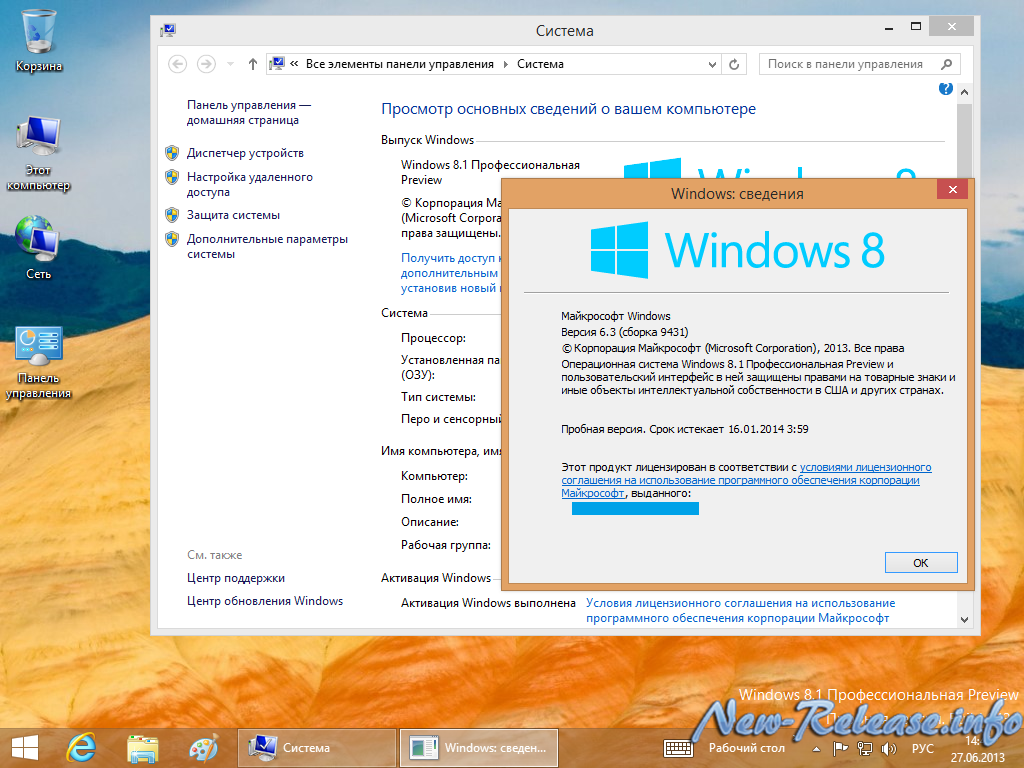This screenshot has width=1024, height=768.
Task: Click the control panel icon in the address bar
Action: [277, 63]
